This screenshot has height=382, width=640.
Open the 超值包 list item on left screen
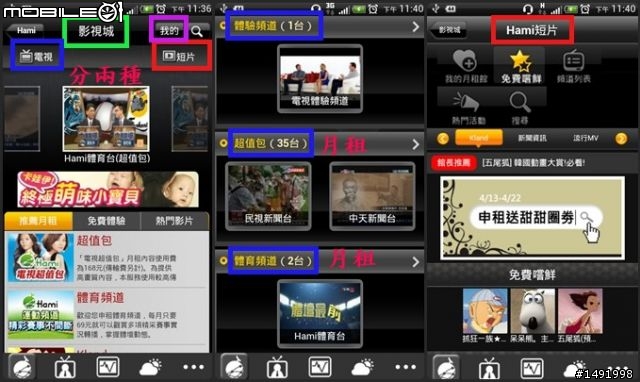pos(107,259)
